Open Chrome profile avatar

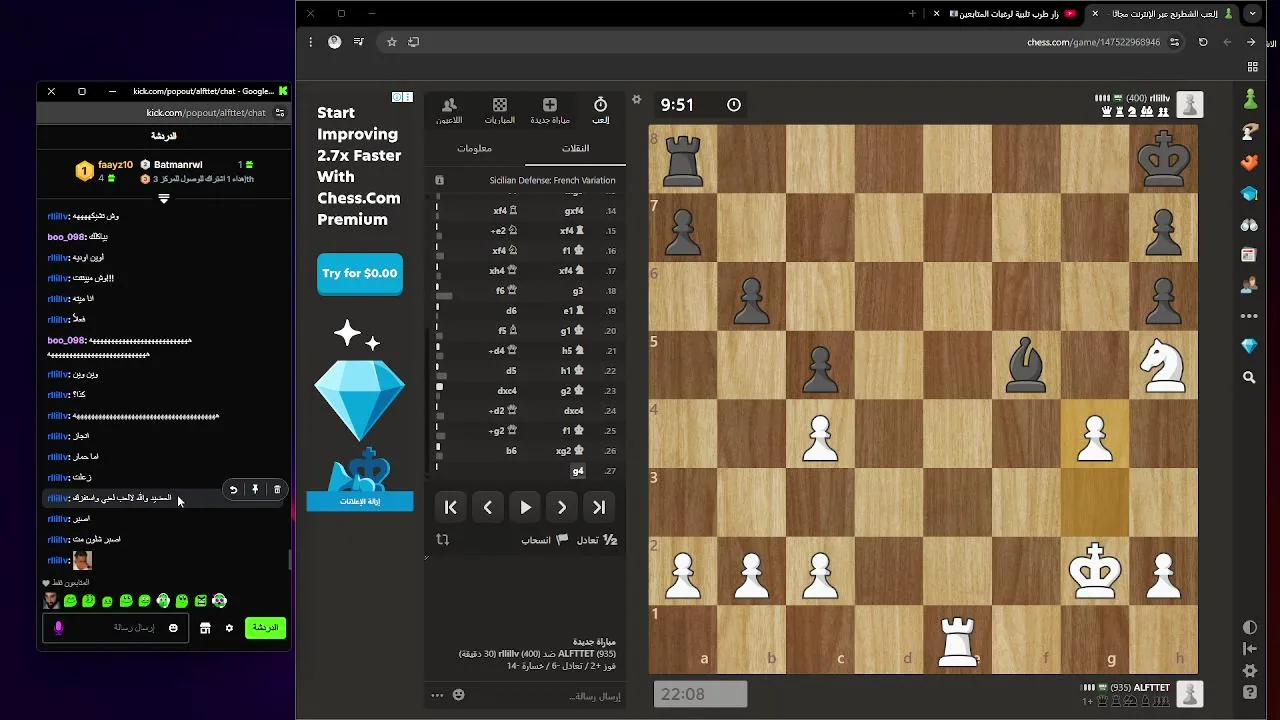point(334,42)
